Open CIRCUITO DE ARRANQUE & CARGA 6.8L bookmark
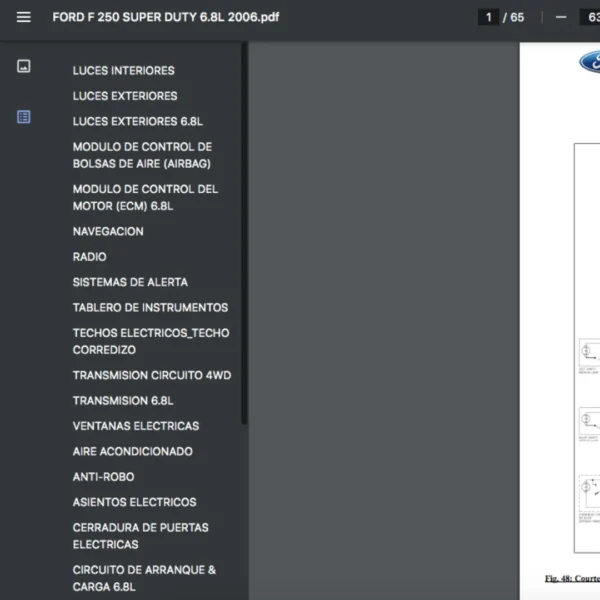600x600 pixels. [144, 578]
